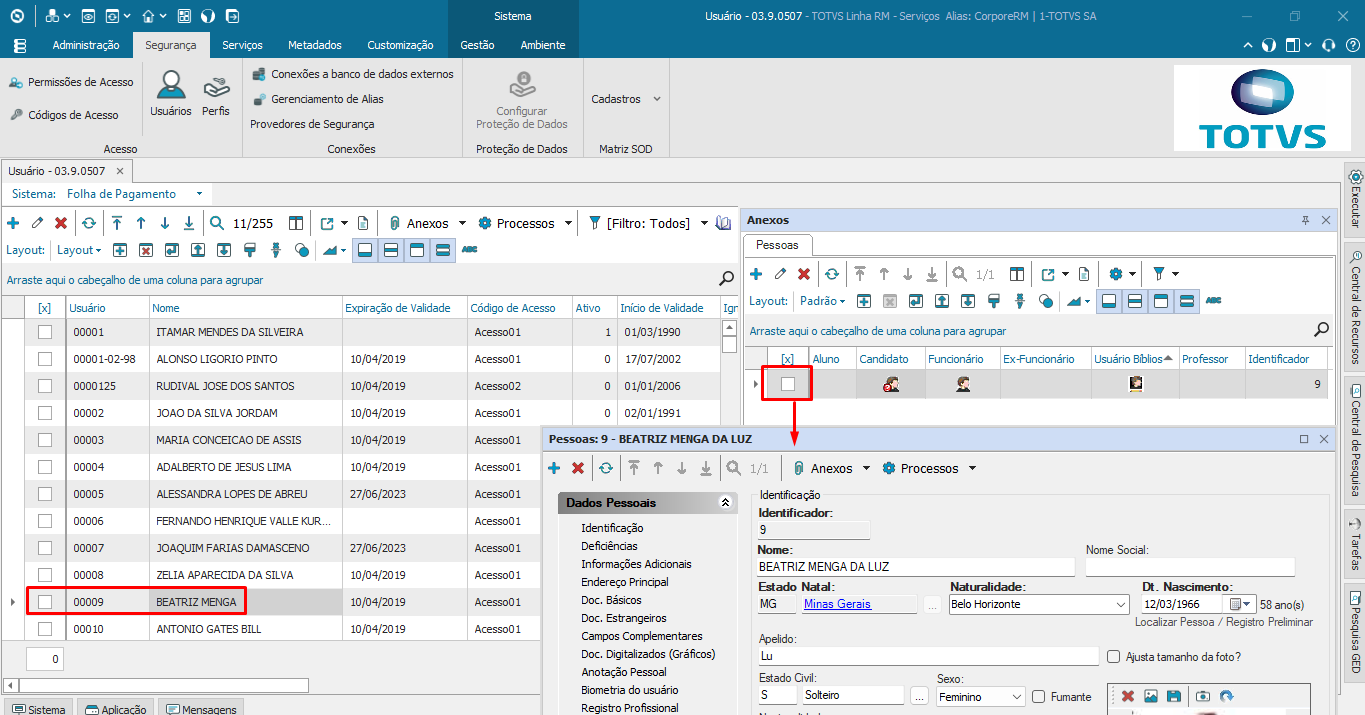1365x715 pixels.
Task: Click Configurar Proteção de Dados
Action: pyautogui.click(x=521, y=100)
